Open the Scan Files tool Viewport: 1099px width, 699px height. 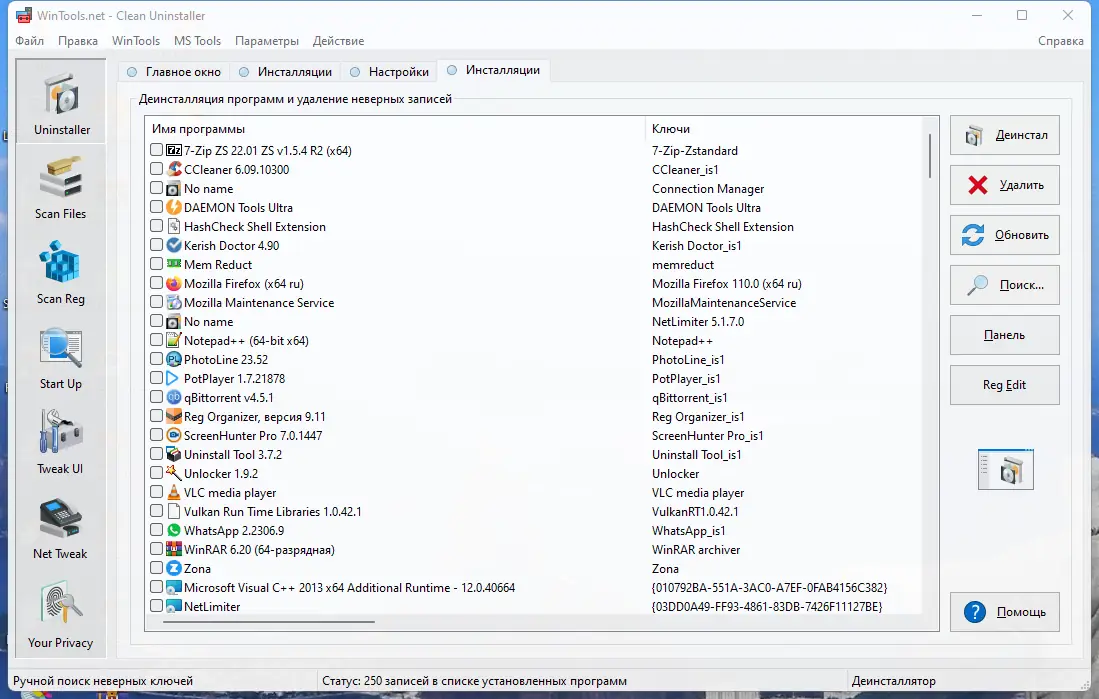[x=61, y=187]
